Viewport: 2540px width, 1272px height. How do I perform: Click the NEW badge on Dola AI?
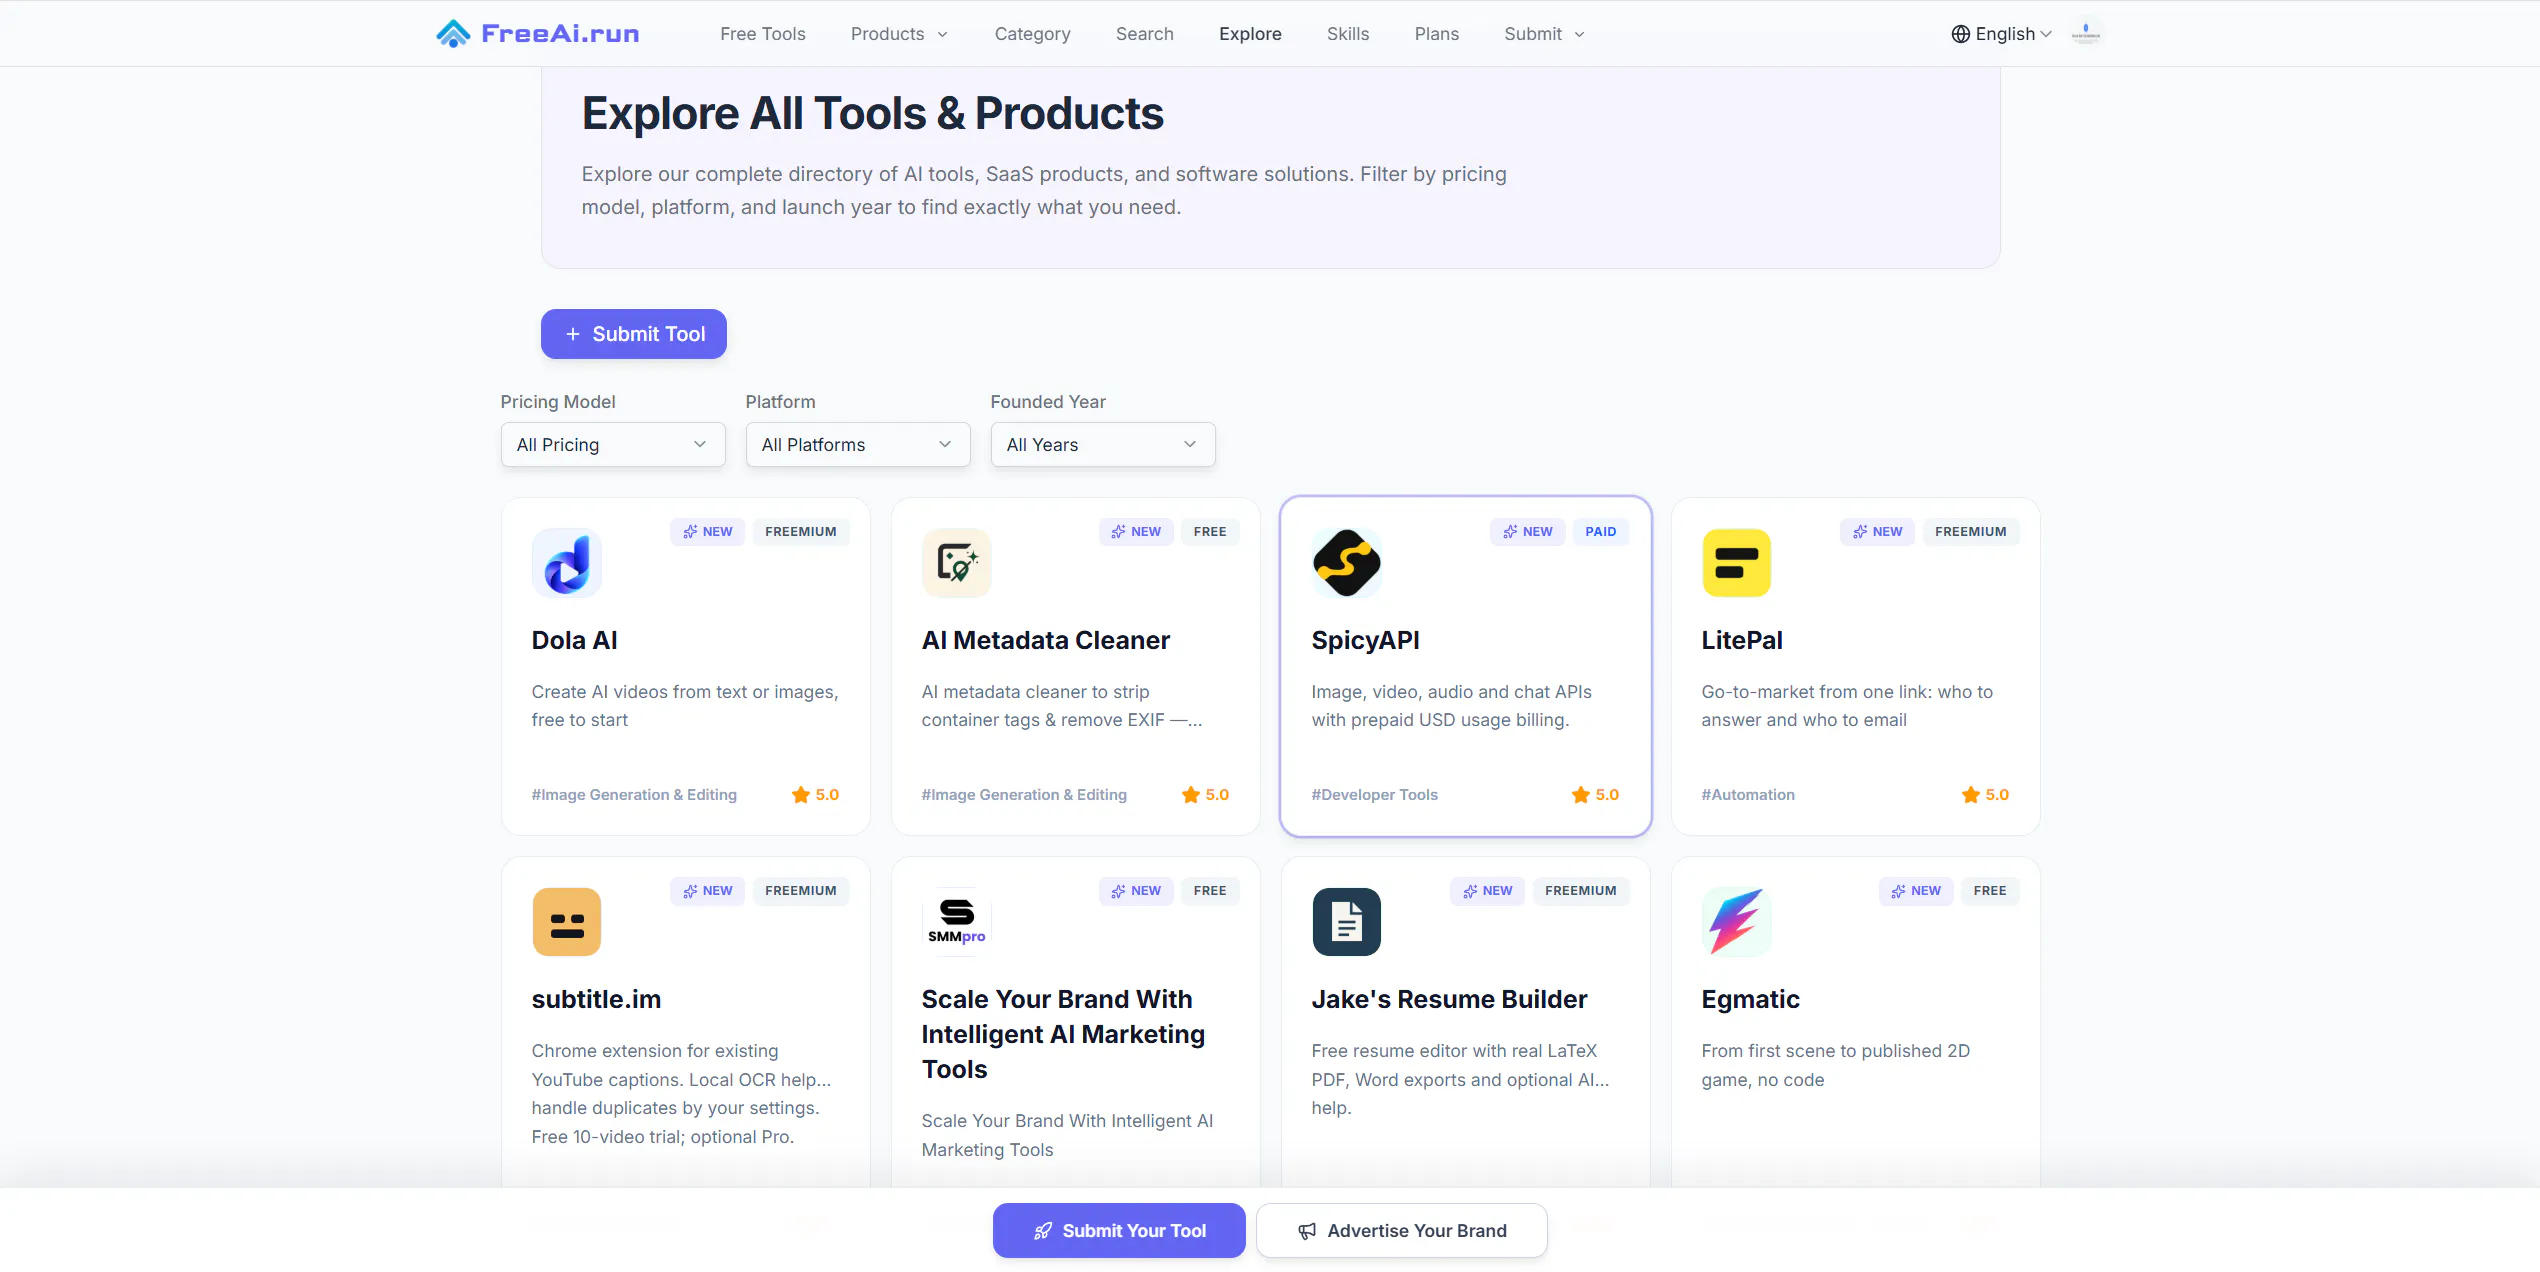pos(708,532)
